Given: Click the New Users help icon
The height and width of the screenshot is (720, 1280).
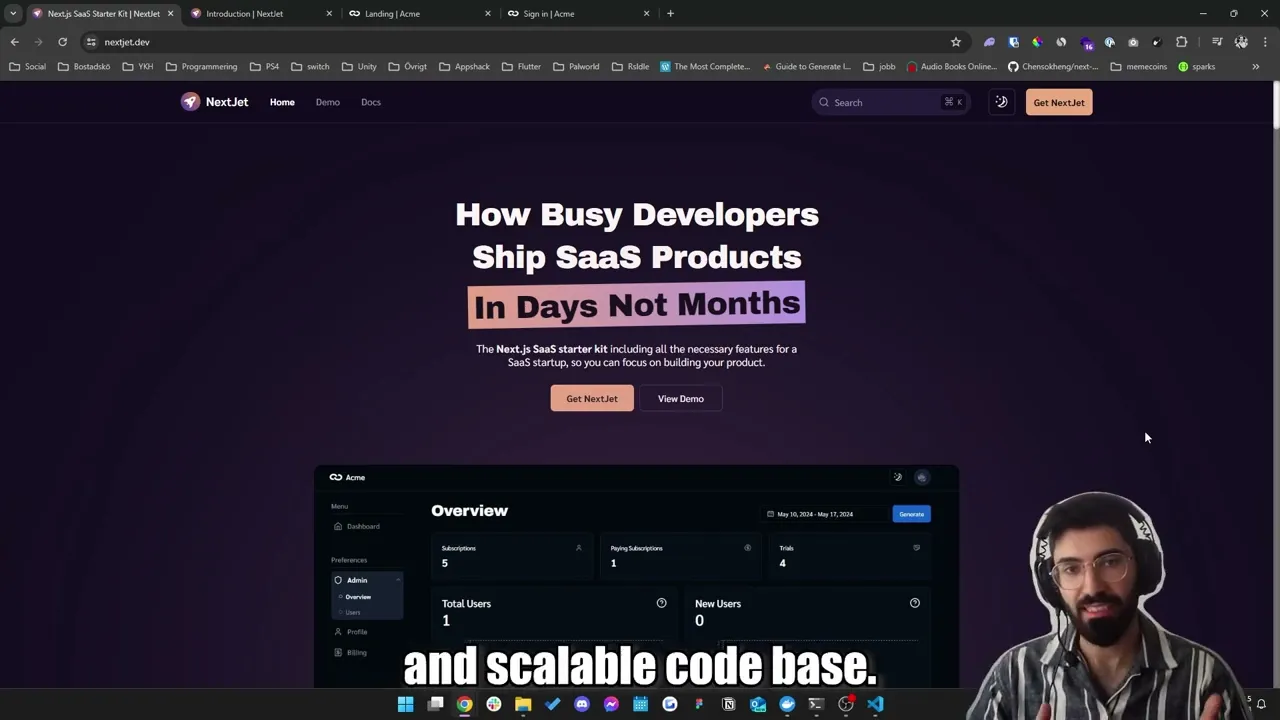Looking at the screenshot, I should point(914,603).
